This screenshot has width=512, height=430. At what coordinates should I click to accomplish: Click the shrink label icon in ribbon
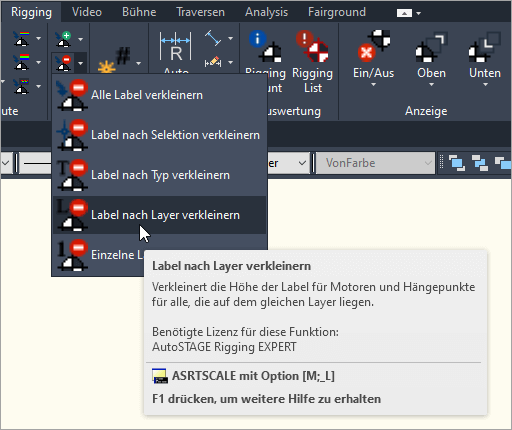pyautogui.click(x=64, y=63)
